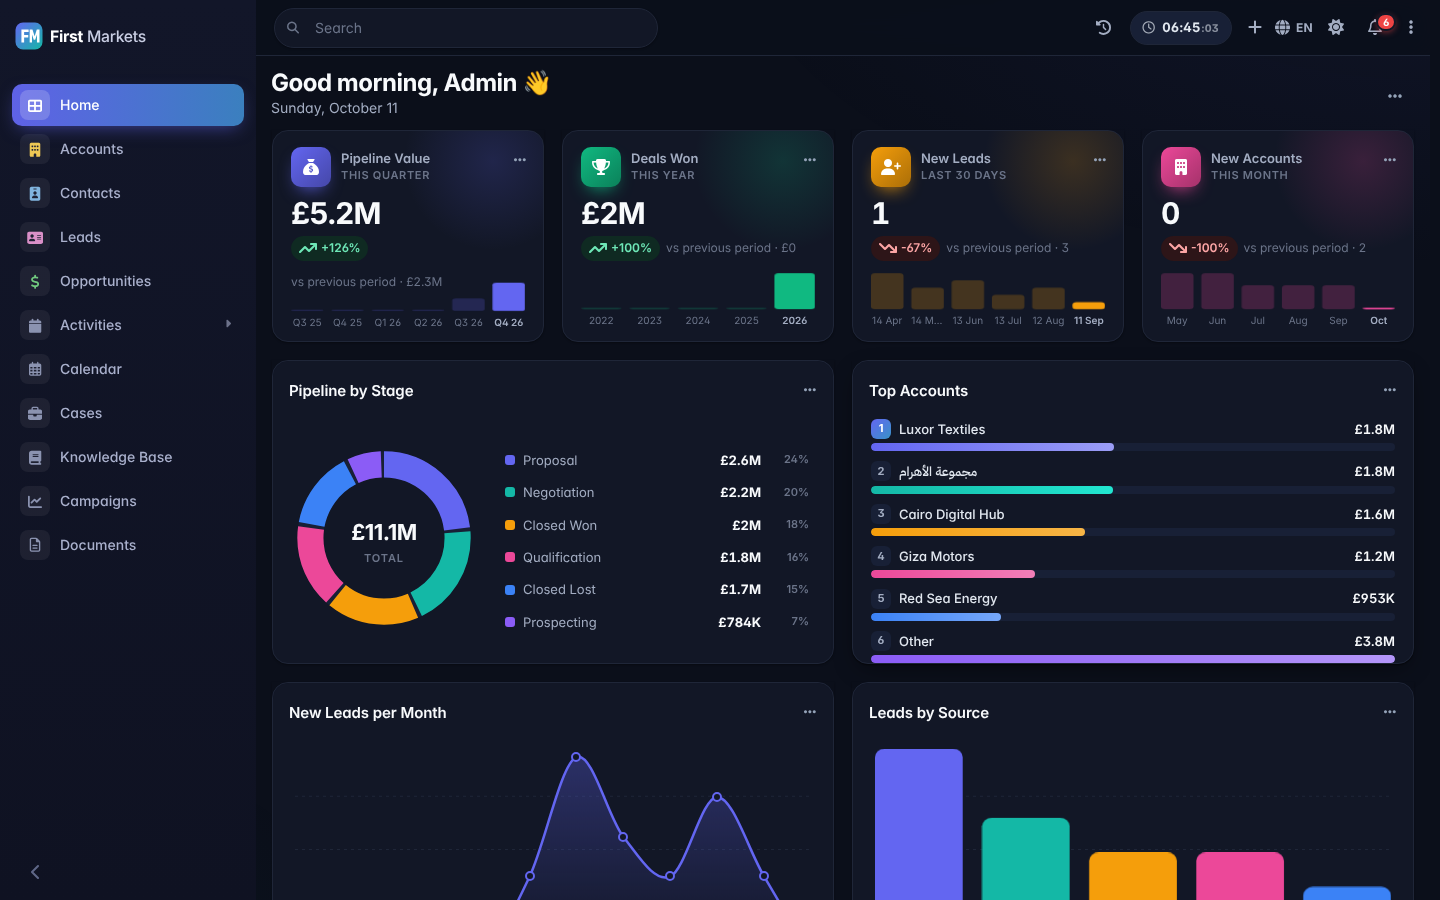Viewport: 1440px width, 900px height.
Task: Click the Pipeline Value money bag icon
Action: point(311,167)
